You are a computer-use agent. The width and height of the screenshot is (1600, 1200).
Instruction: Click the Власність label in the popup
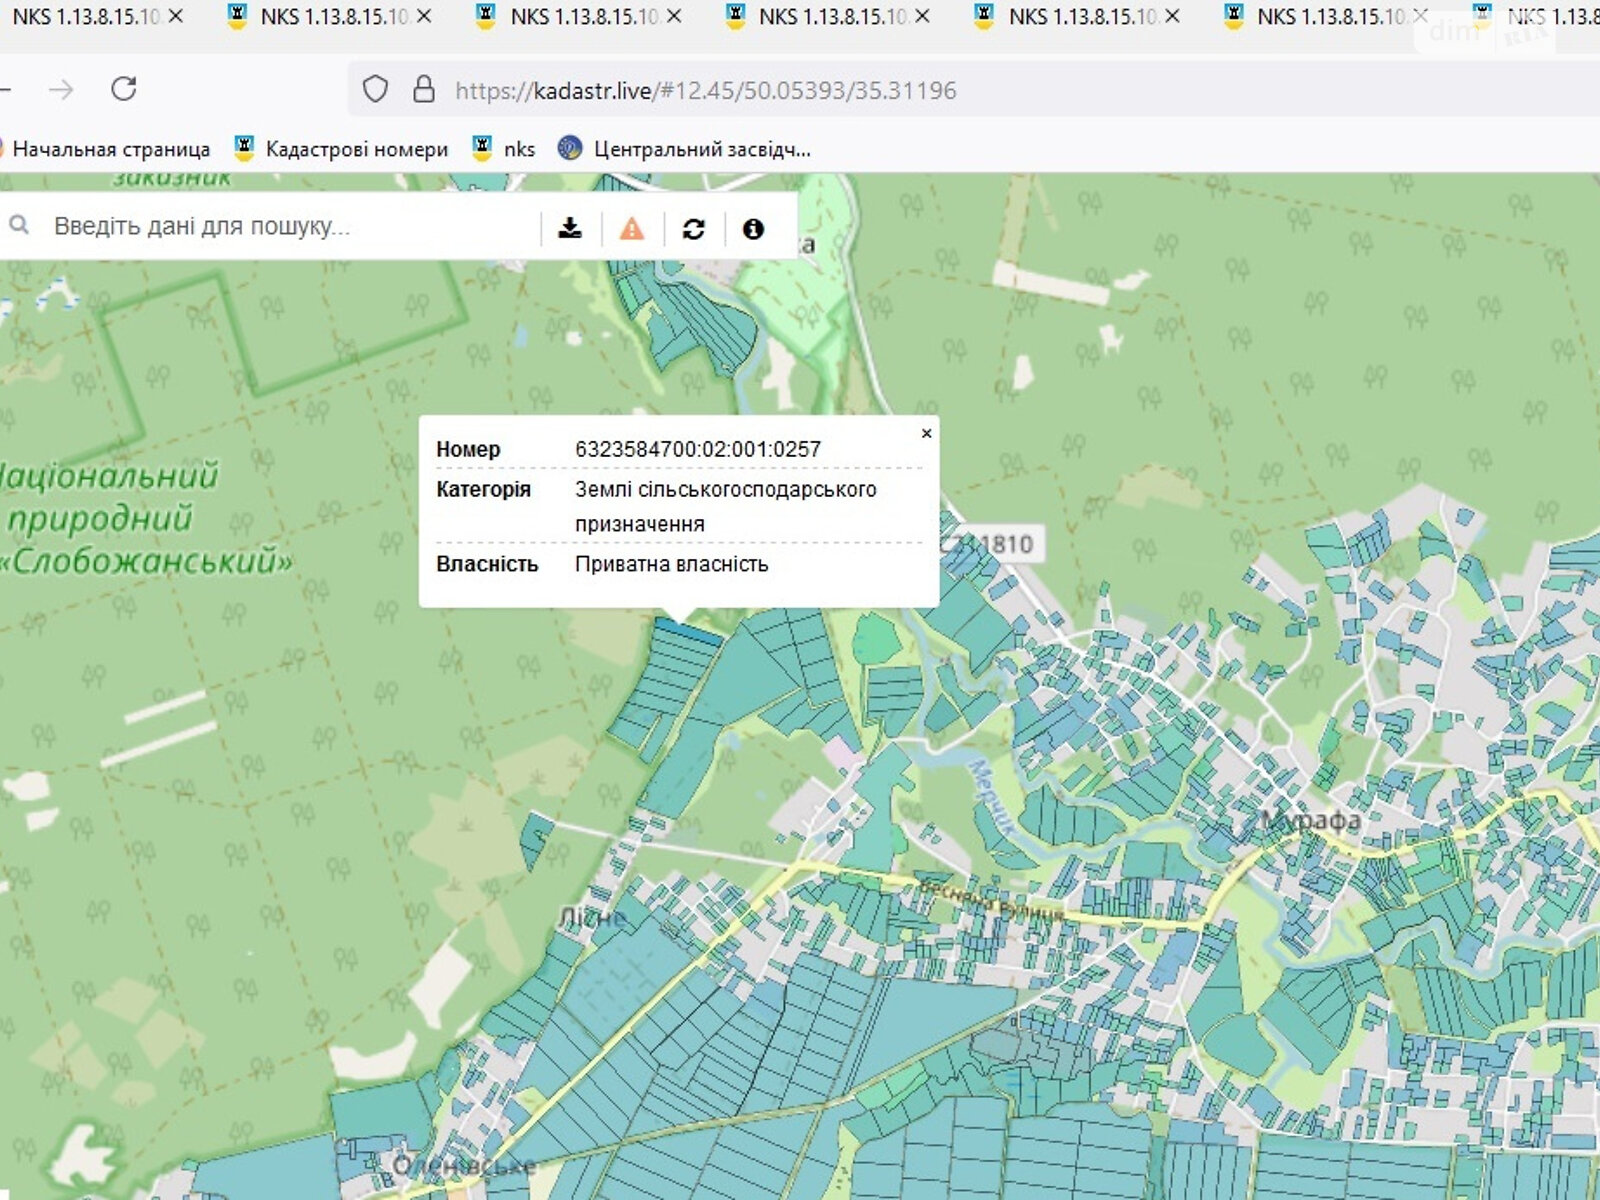tap(487, 564)
